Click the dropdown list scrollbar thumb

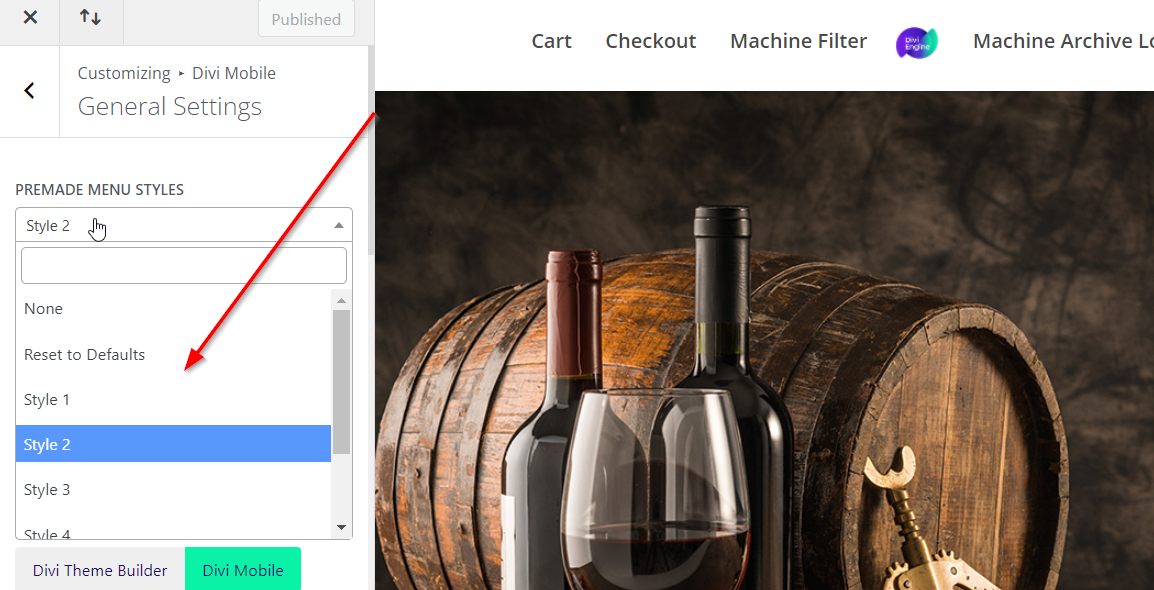(341, 380)
